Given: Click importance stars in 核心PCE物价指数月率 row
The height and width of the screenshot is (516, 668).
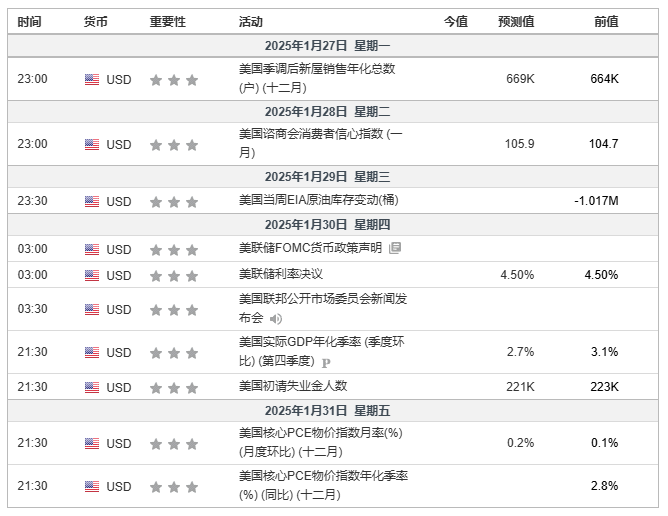Looking at the screenshot, I should pos(174,444).
